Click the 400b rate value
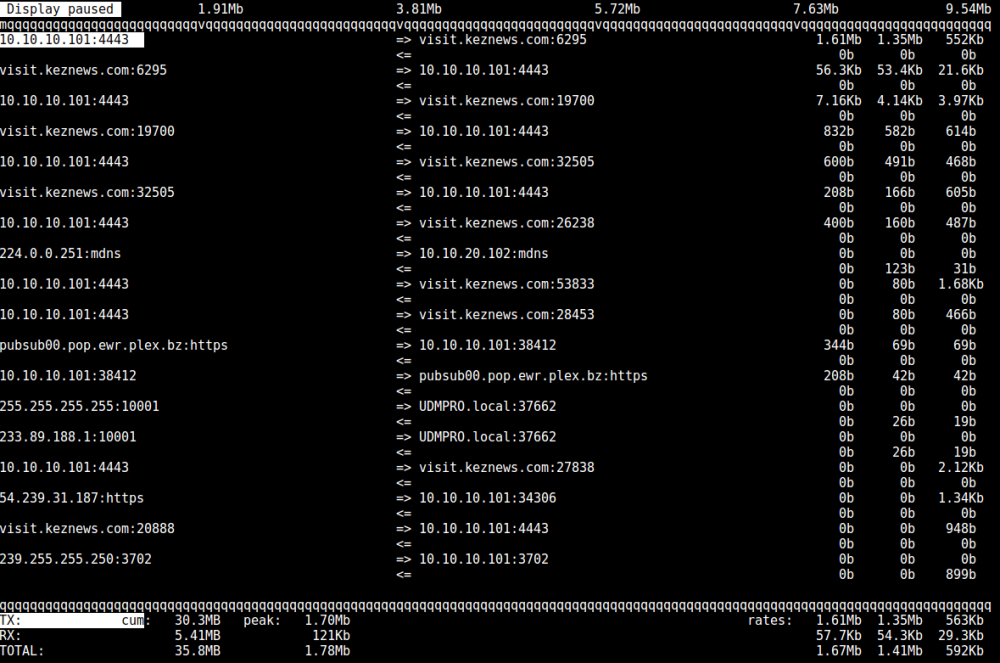Image resolution: width=1000 pixels, height=663 pixels. (x=839, y=223)
